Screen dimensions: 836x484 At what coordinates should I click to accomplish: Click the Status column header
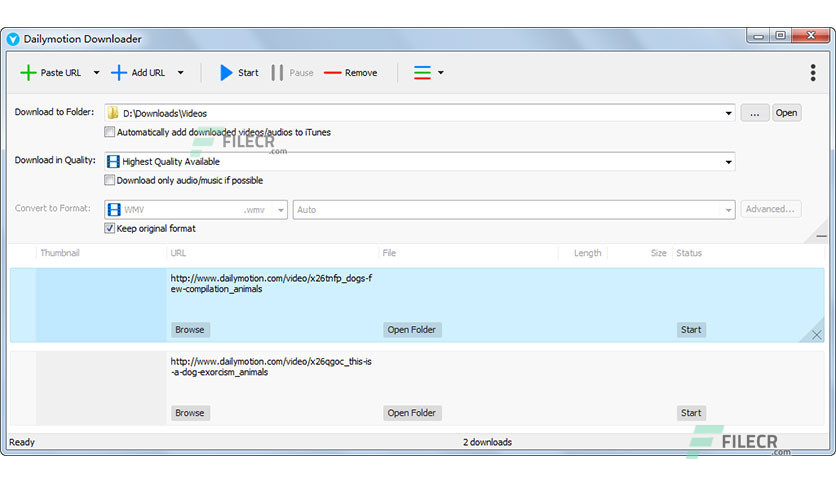pyautogui.click(x=689, y=253)
